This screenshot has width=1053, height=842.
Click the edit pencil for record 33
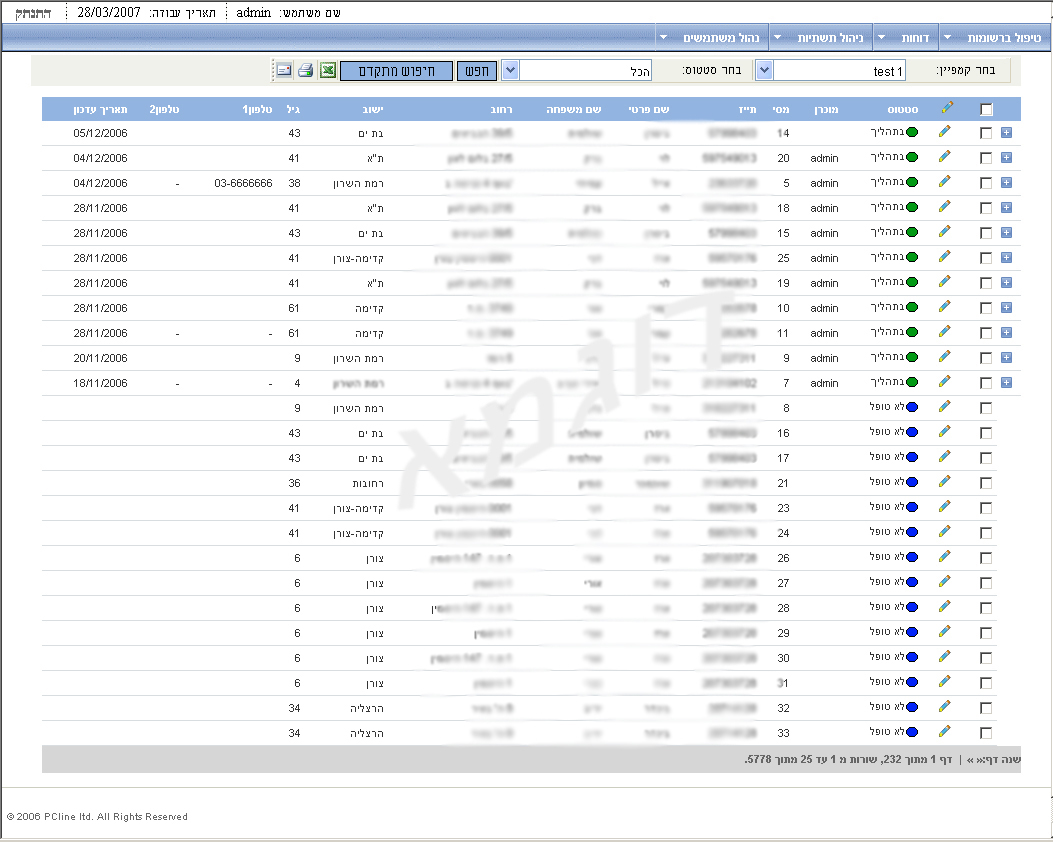(x=945, y=732)
